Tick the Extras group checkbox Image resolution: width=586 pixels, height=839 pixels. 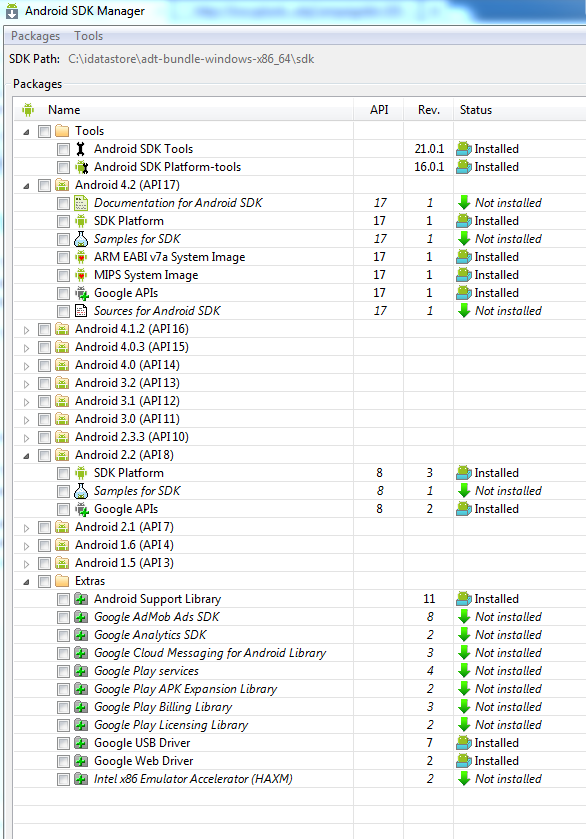coord(44,582)
